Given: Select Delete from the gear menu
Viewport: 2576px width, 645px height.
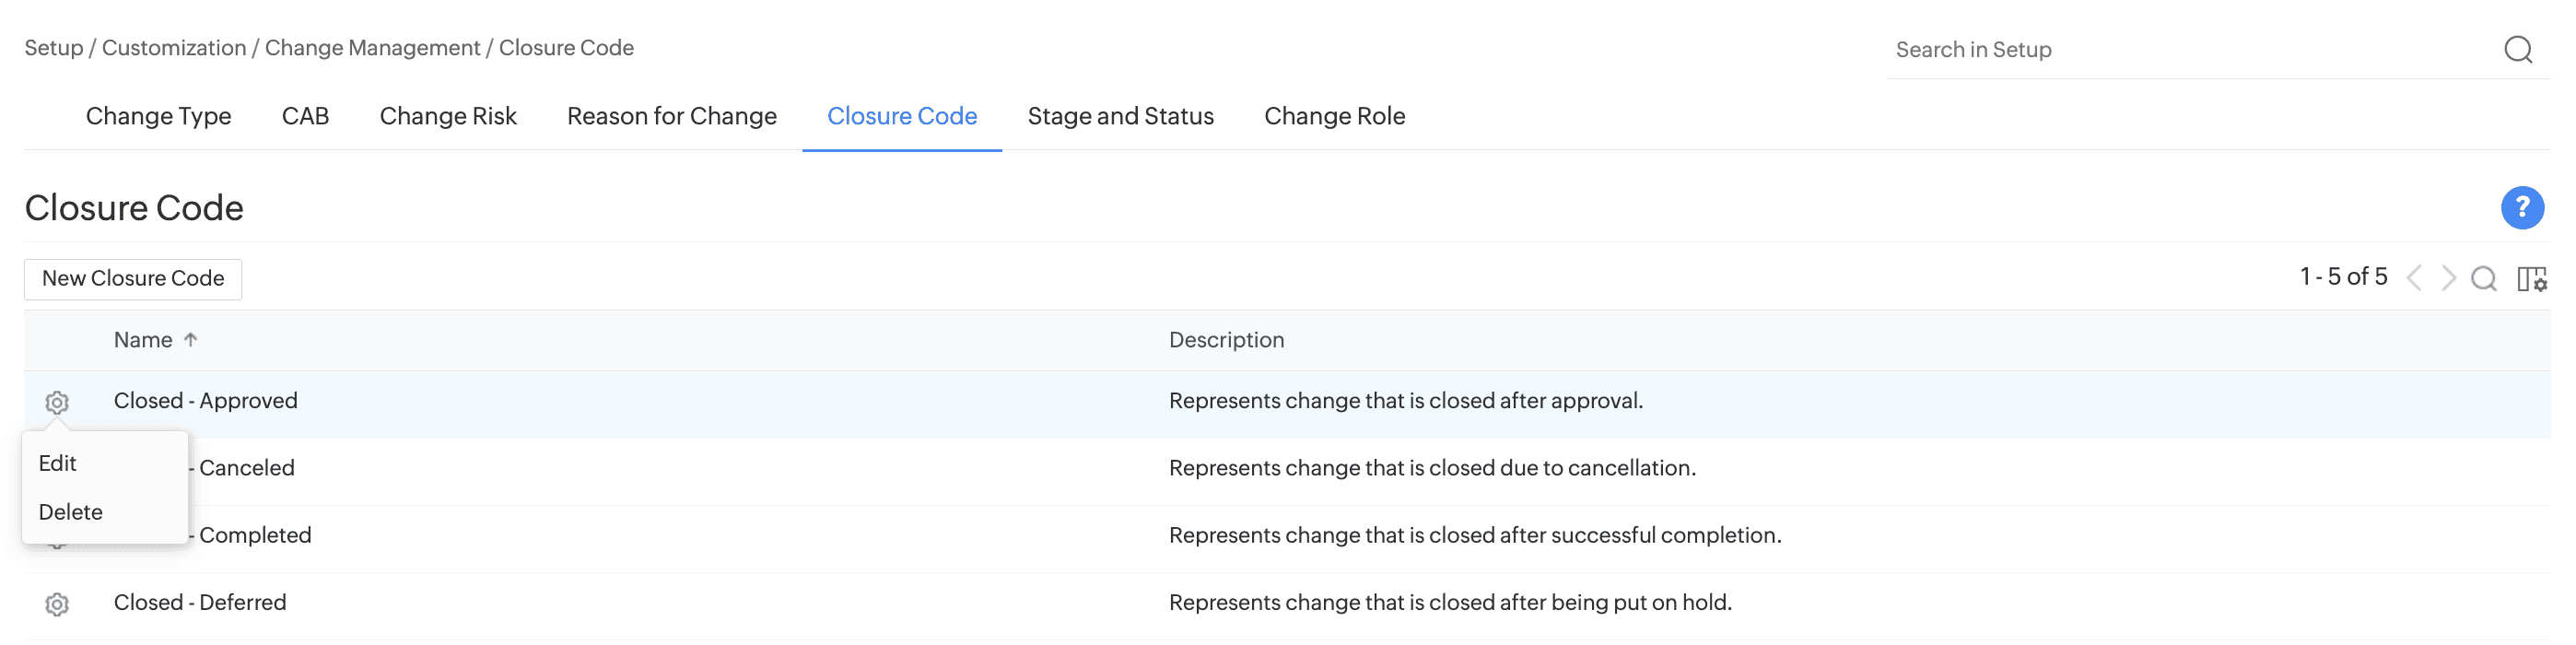Looking at the screenshot, I should (71, 512).
